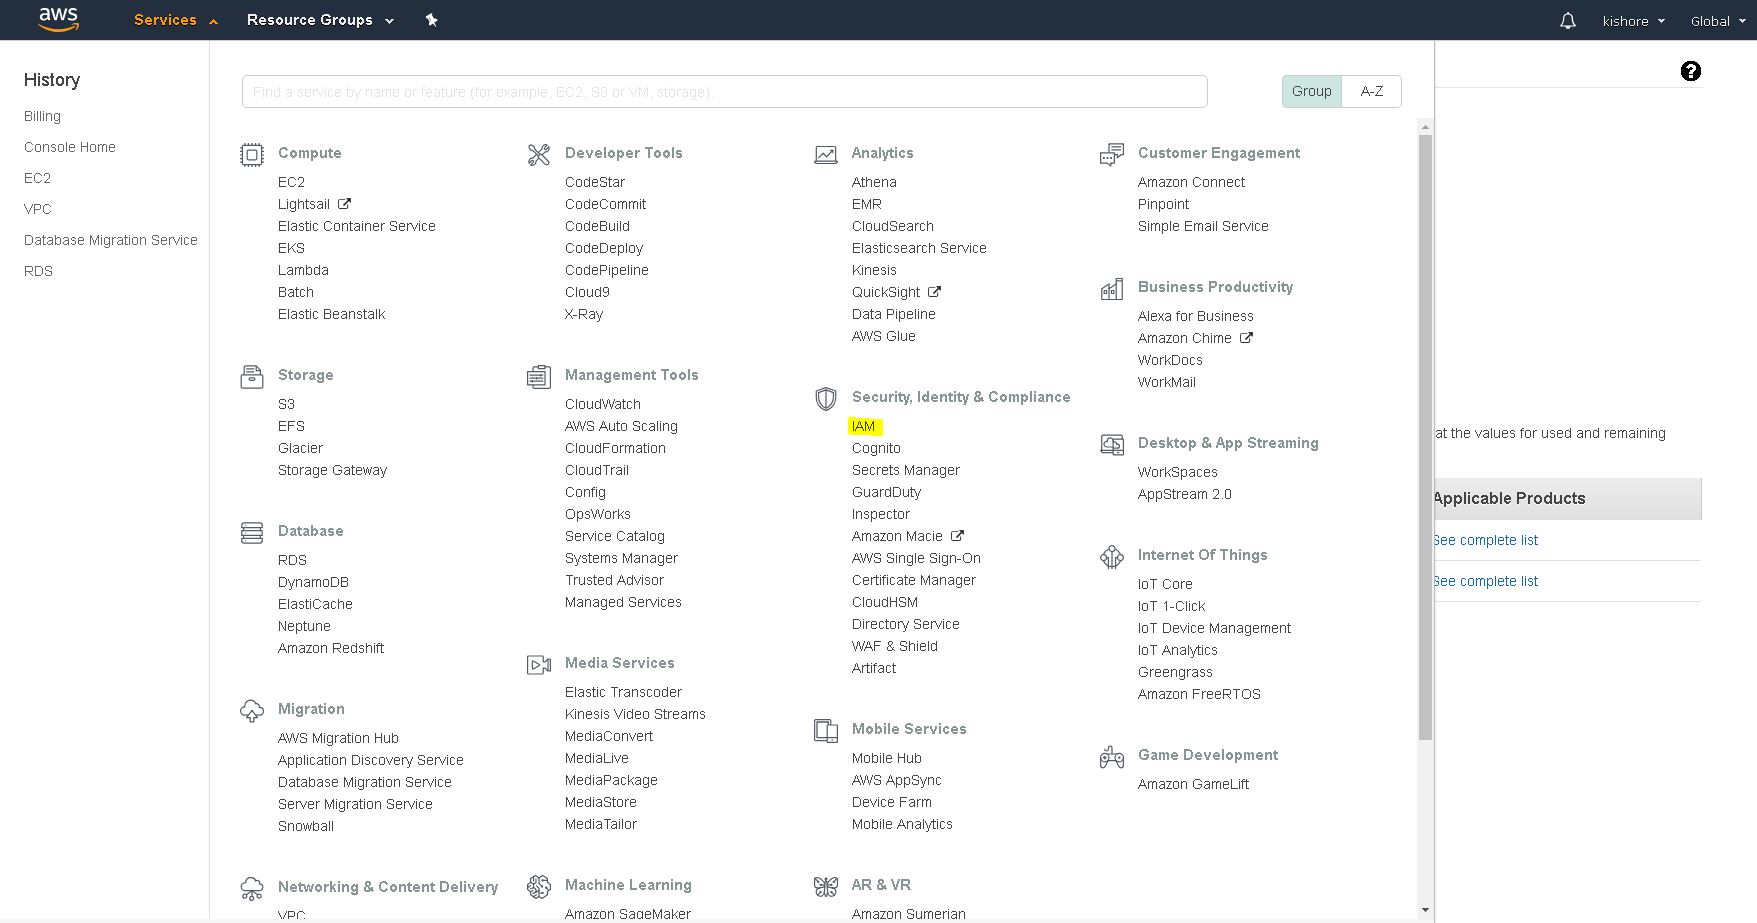Open the Resource Groups dropdown

[x=320, y=20]
